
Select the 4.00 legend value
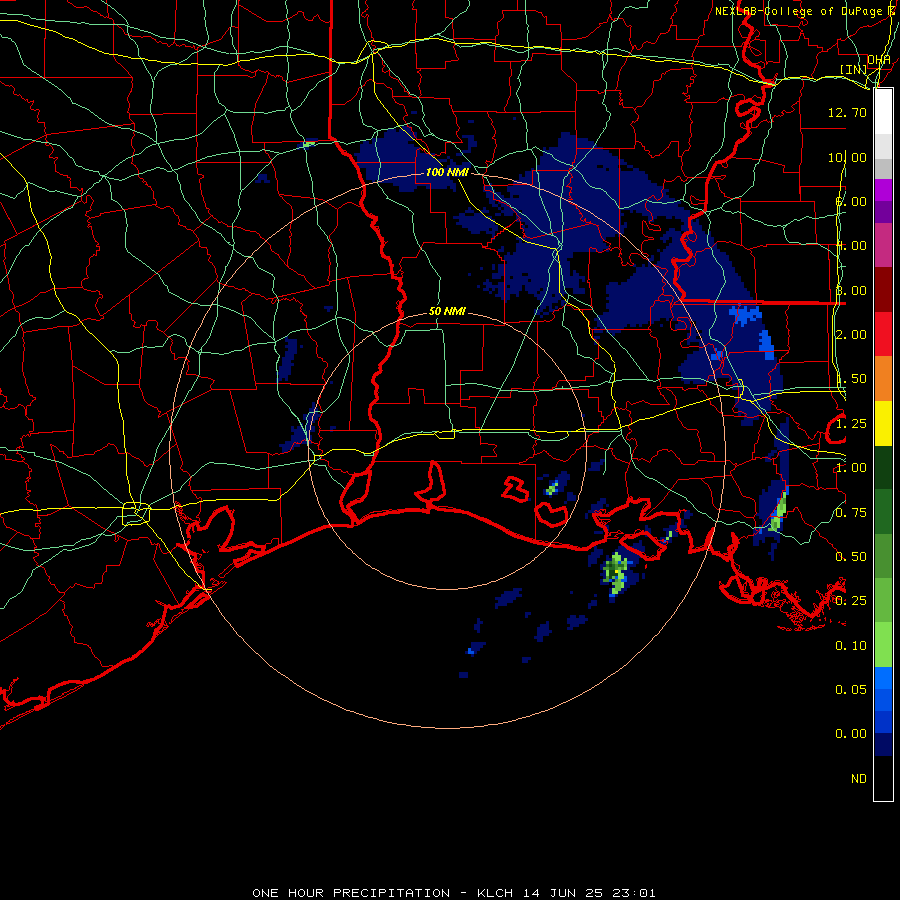coord(851,246)
